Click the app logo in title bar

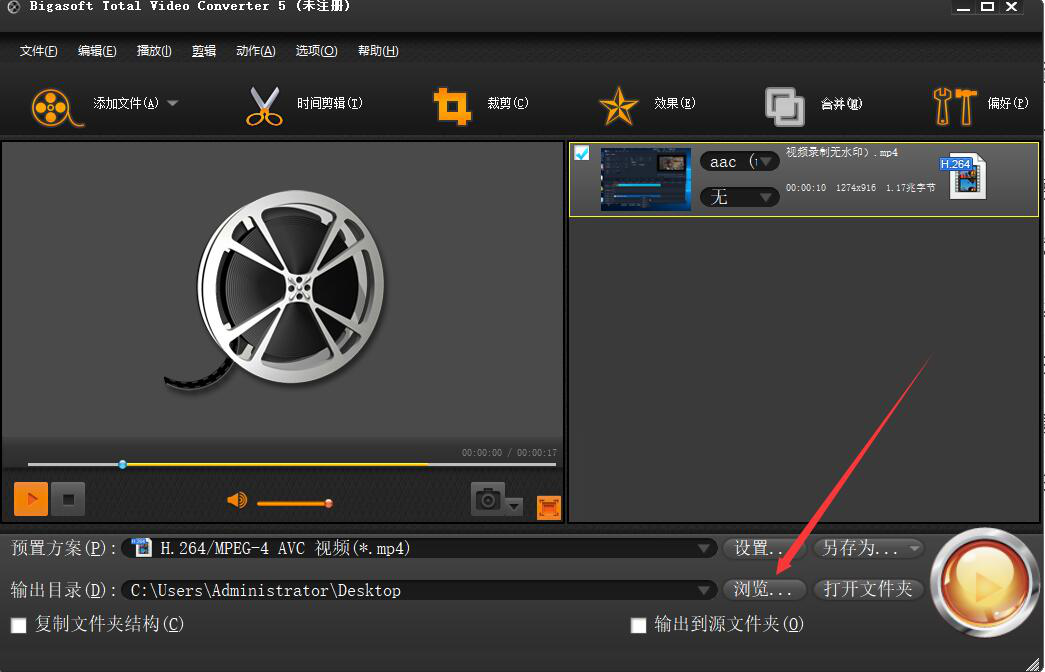click(x=13, y=7)
